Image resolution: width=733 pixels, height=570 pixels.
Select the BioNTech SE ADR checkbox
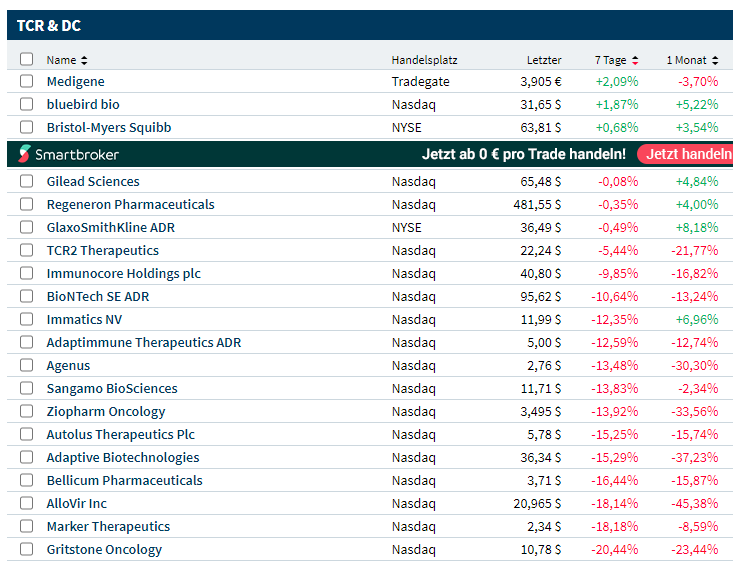(x=27, y=297)
